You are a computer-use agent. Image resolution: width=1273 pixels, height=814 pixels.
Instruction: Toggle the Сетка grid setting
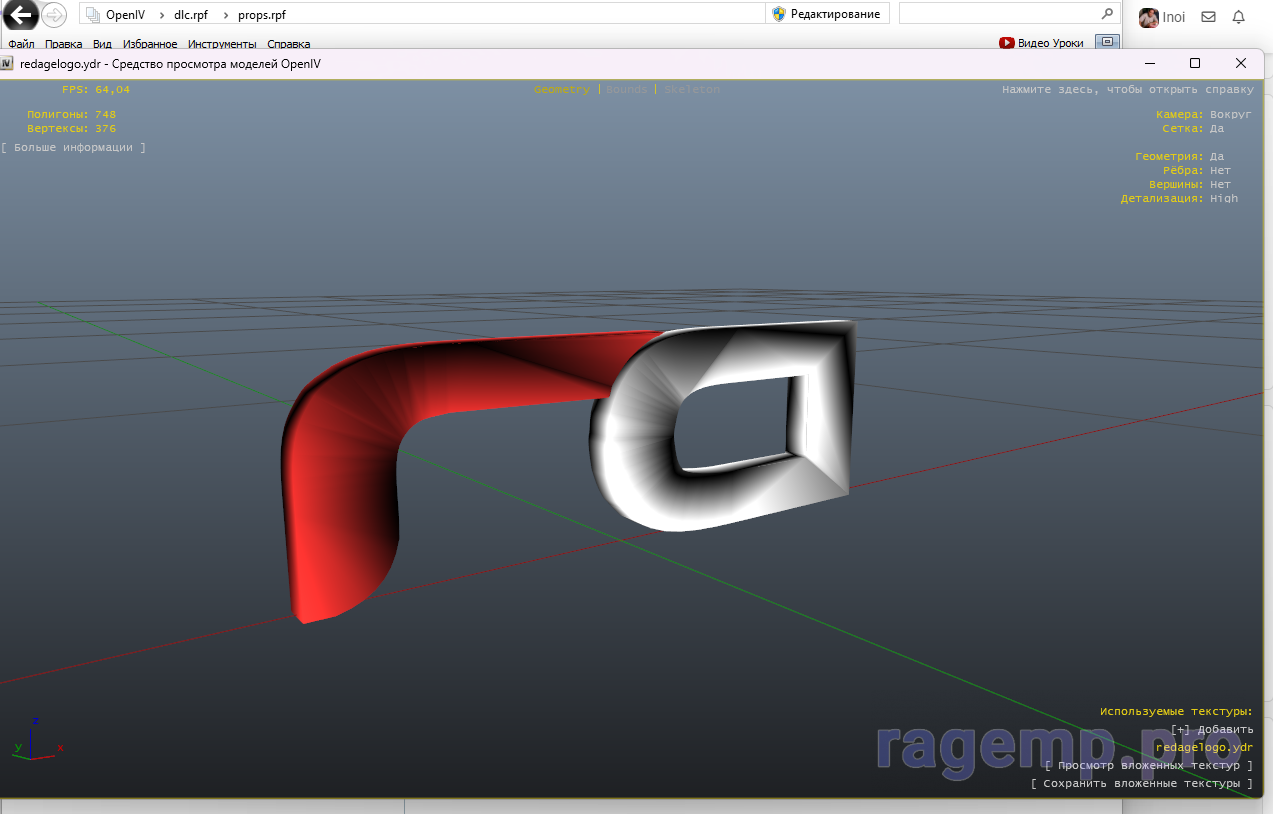pyautogui.click(x=1194, y=128)
